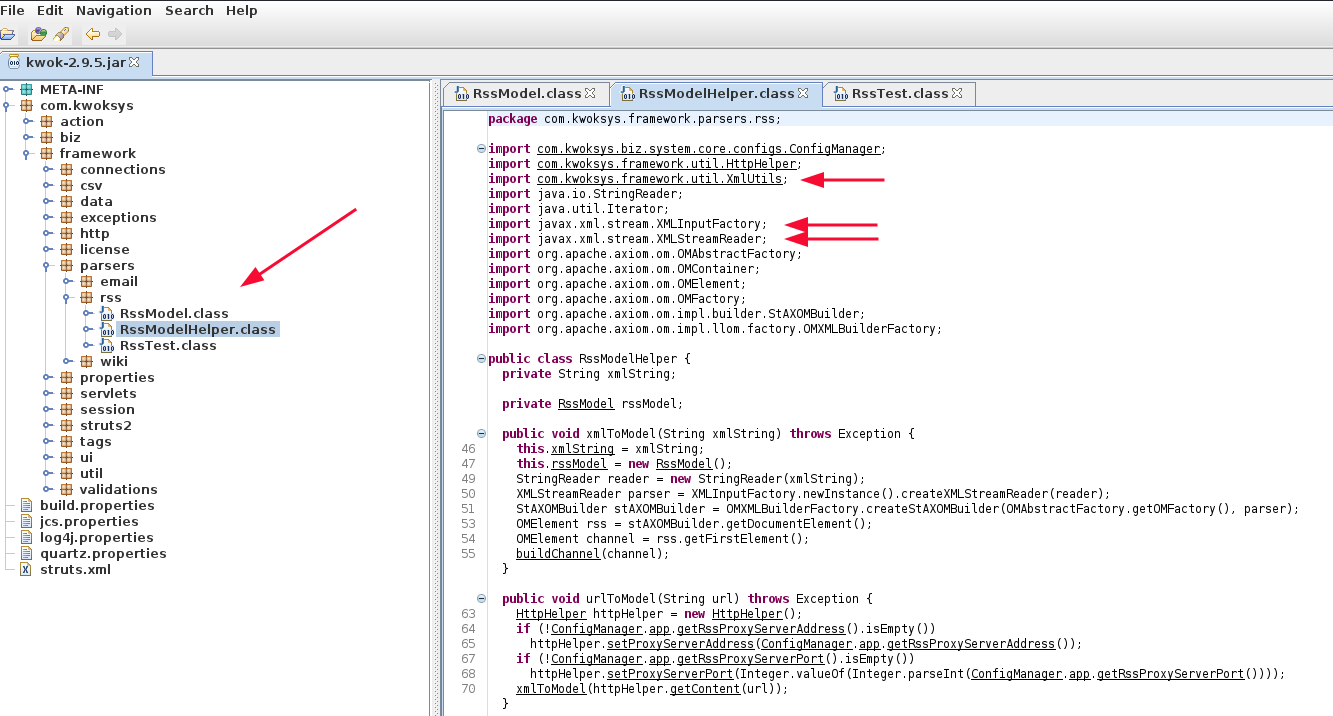Close the kwok-2.9.5.jar tab
1333x716 pixels.
coord(135,62)
